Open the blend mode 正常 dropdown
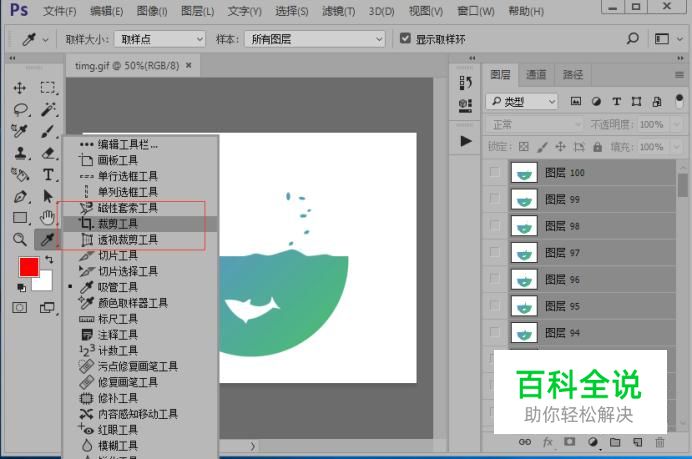Viewport: 692px width, 459px height. point(535,124)
